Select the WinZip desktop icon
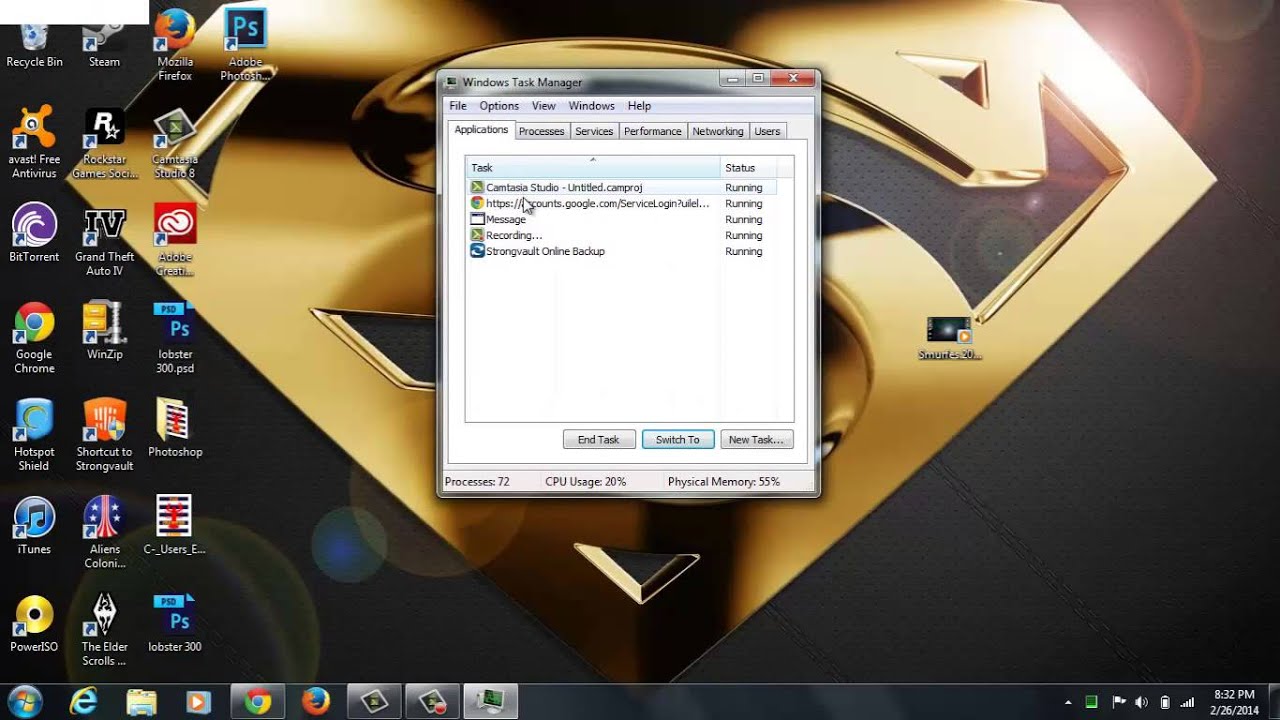 click(104, 330)
